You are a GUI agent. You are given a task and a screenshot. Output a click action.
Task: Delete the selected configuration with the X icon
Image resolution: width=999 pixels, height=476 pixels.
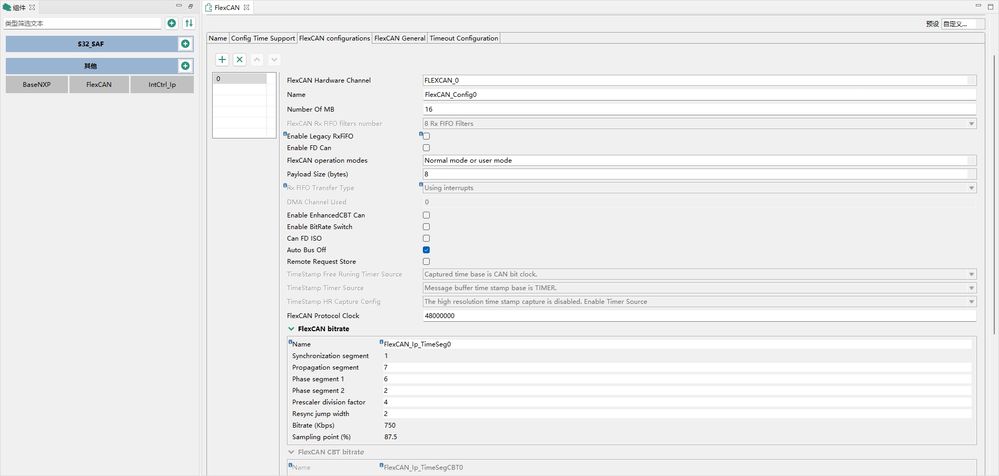[x=240, y=60]
